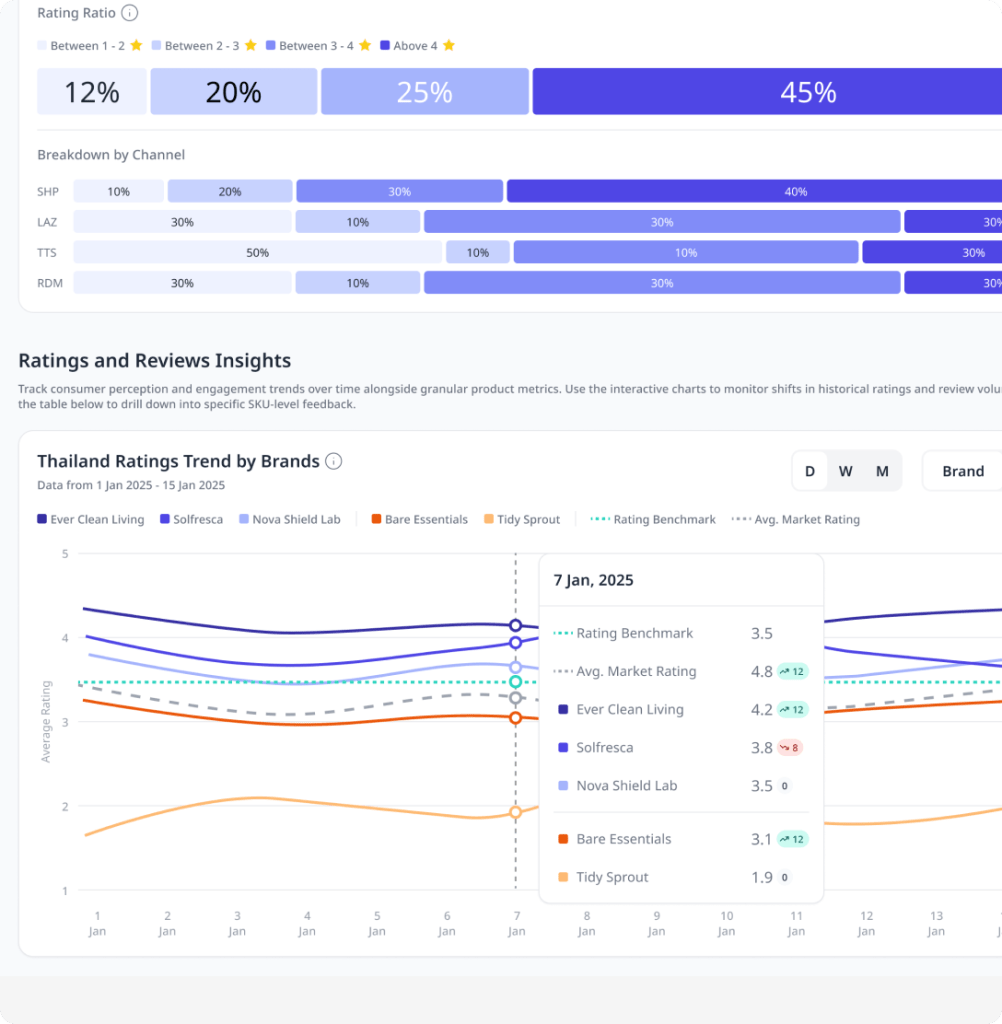Click the Ever Clean Living trend badge in tooltip
This screenshot has width=1002, height=1024.
point(792,709)
